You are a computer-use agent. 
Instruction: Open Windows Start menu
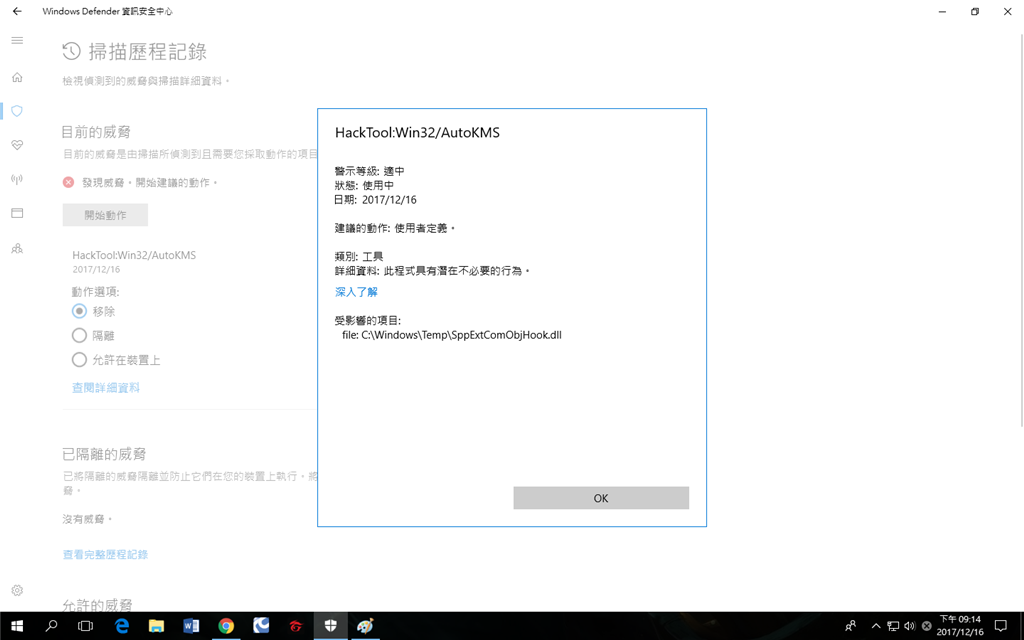17,626
